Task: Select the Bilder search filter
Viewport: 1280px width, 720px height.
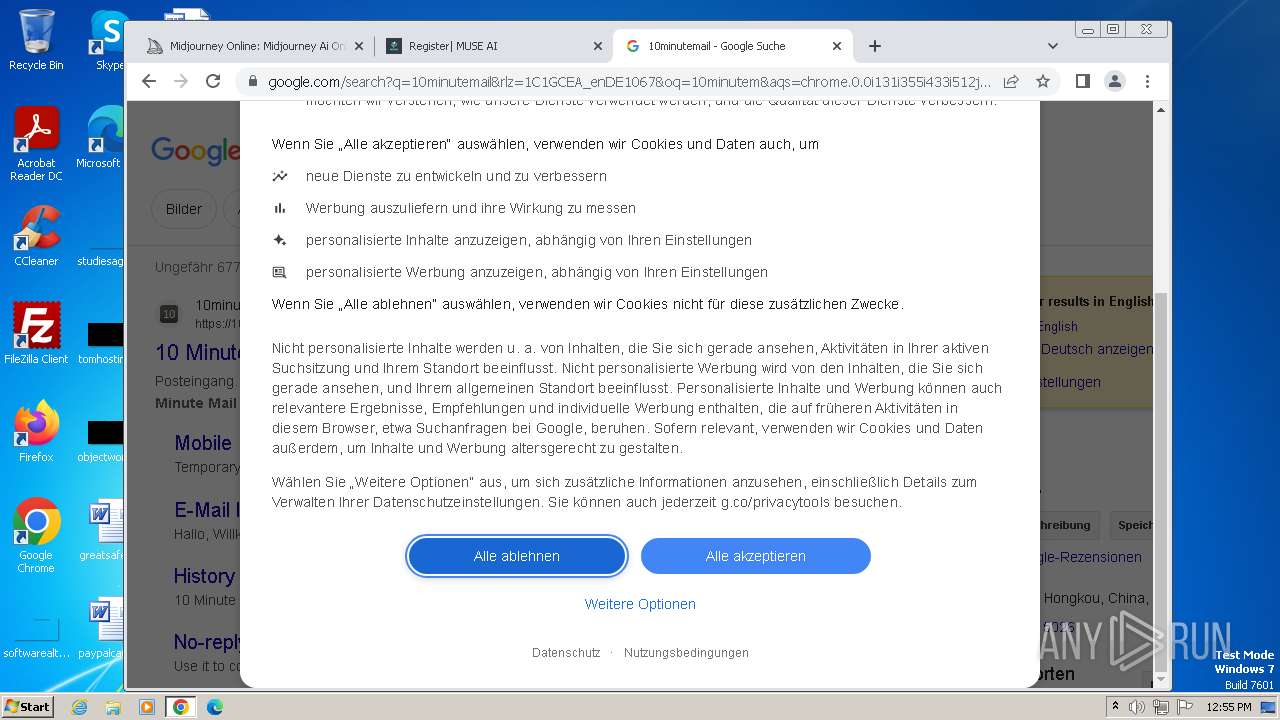Action: pos(184,209)
